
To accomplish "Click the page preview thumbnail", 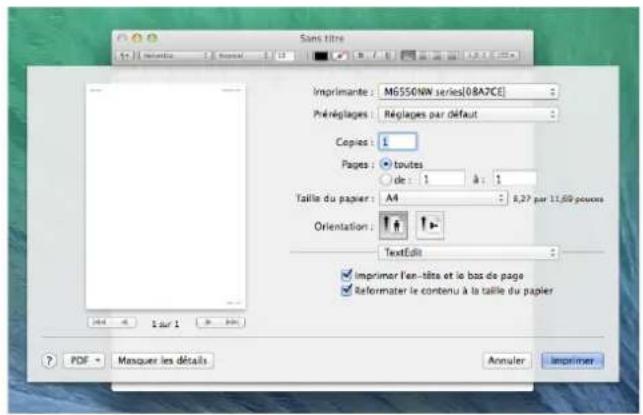I will [166, 196].
